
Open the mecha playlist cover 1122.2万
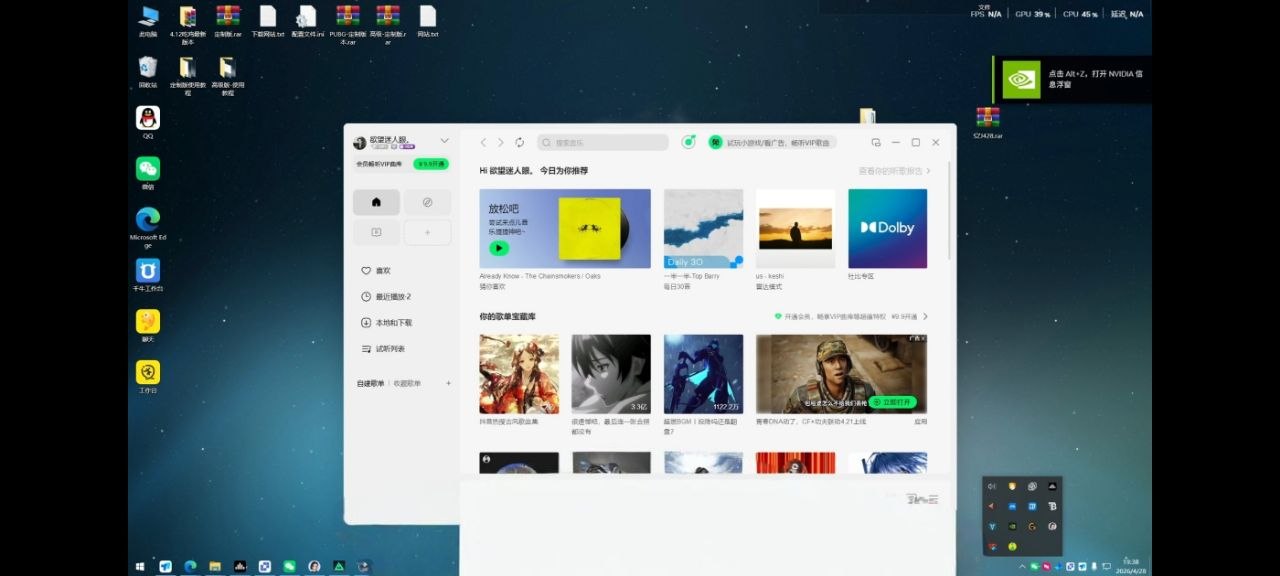click(703, 374)
